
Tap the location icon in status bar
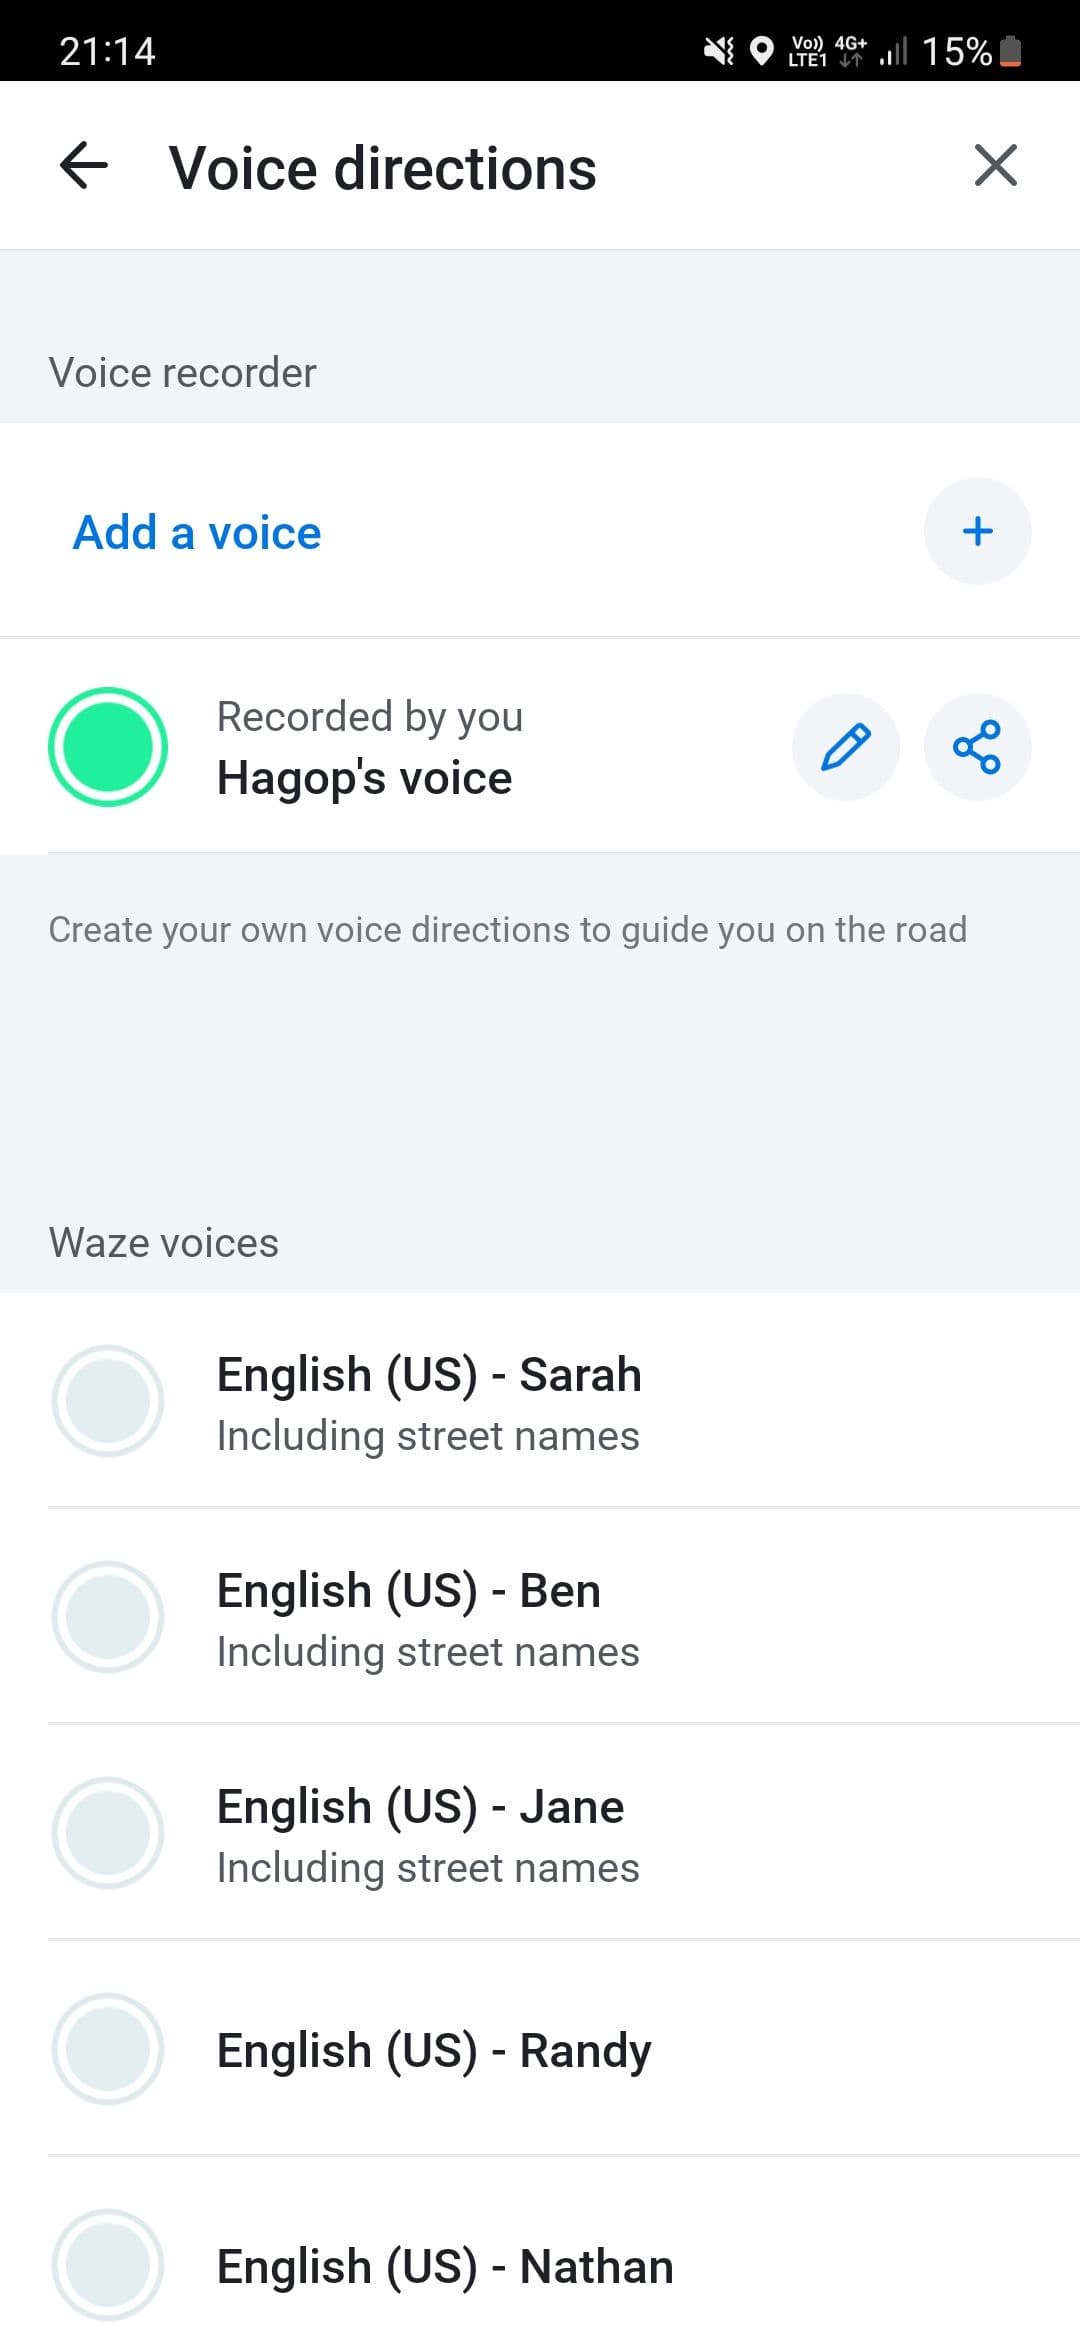click(x=762, y=51)
